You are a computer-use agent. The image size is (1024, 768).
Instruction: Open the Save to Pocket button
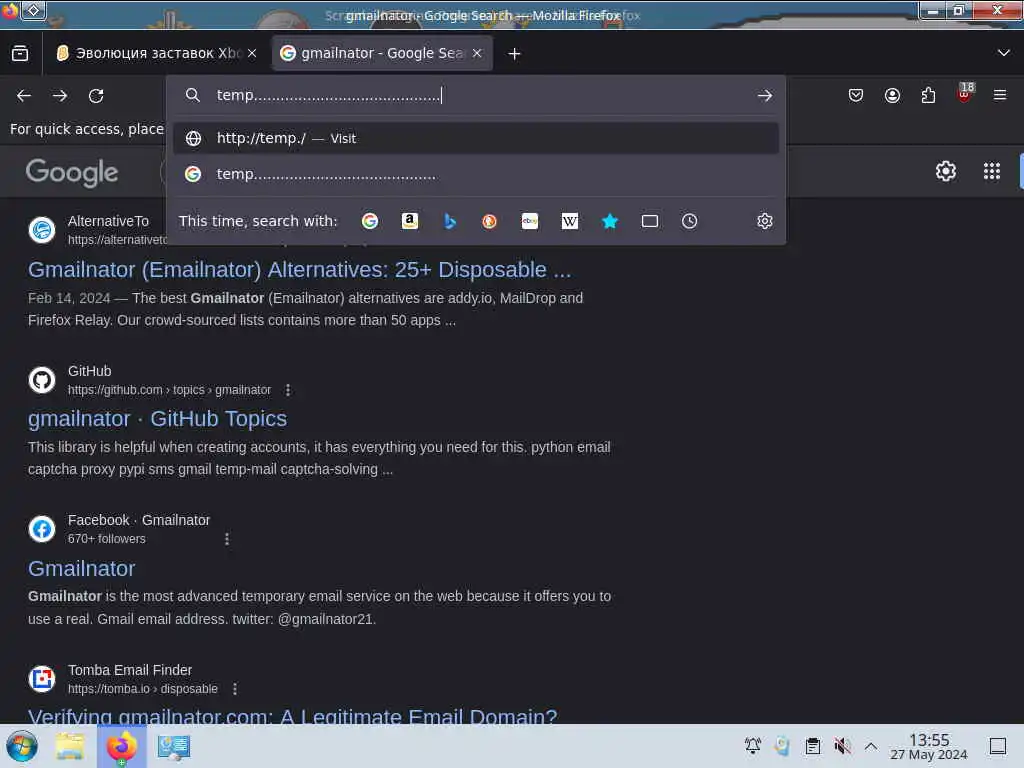(x=856, y=96)
